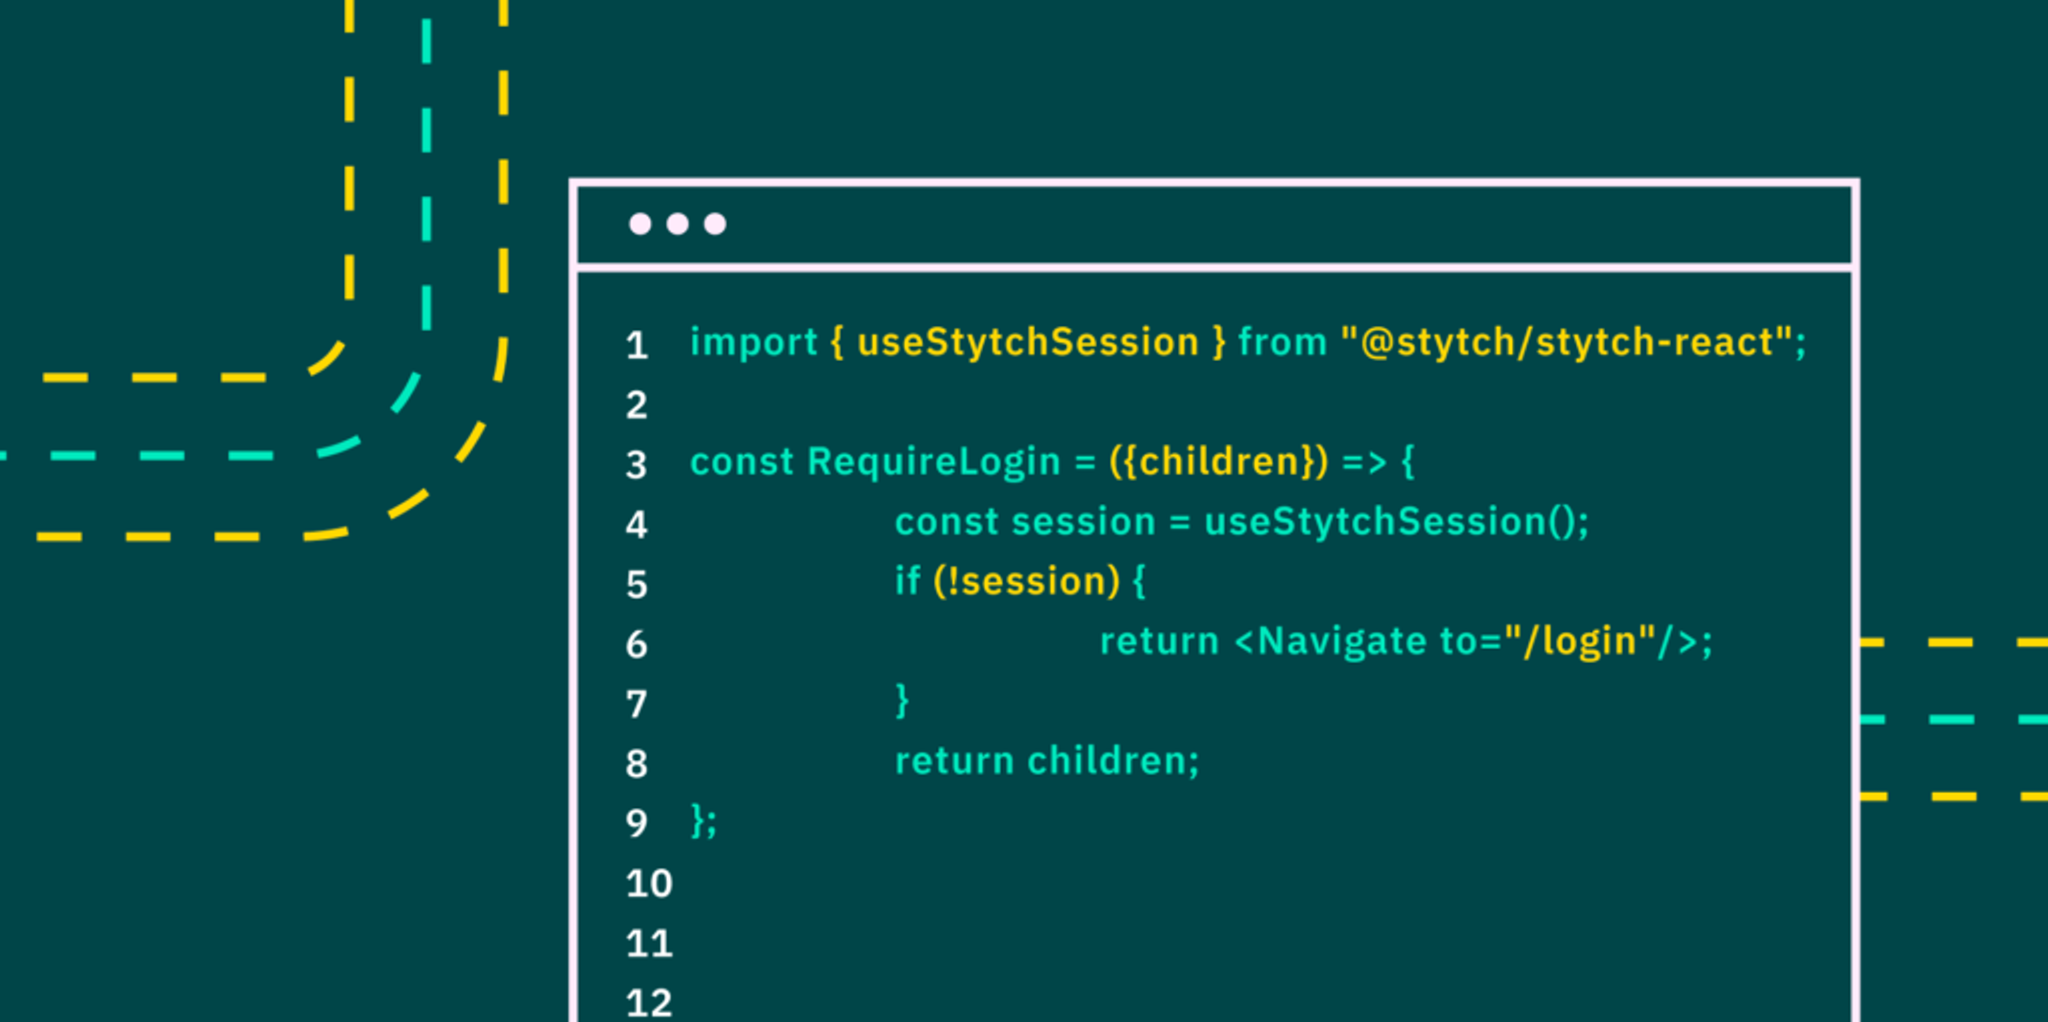
Task: Click line number 1 in the gutter
Action: pyautogui.click(x=637, y=346)
